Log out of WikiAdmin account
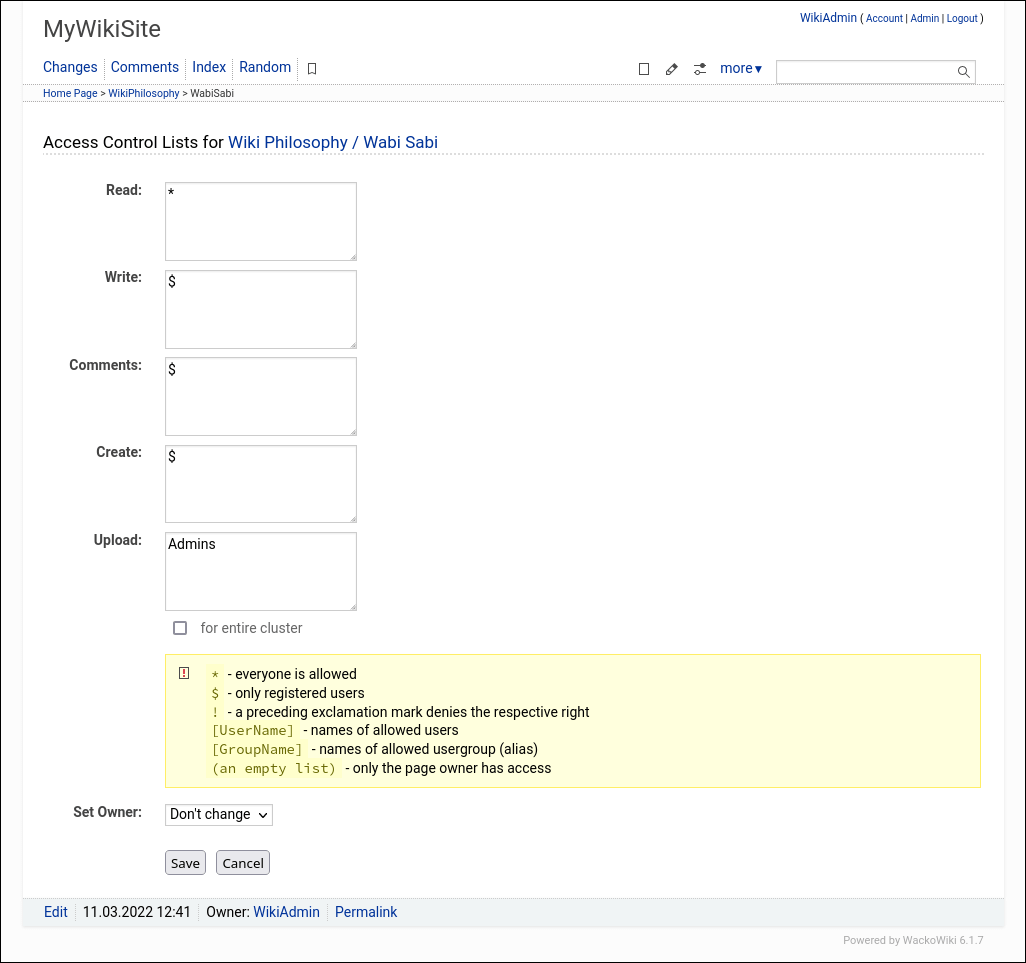 pyautogui.click(x=961, y=18)
